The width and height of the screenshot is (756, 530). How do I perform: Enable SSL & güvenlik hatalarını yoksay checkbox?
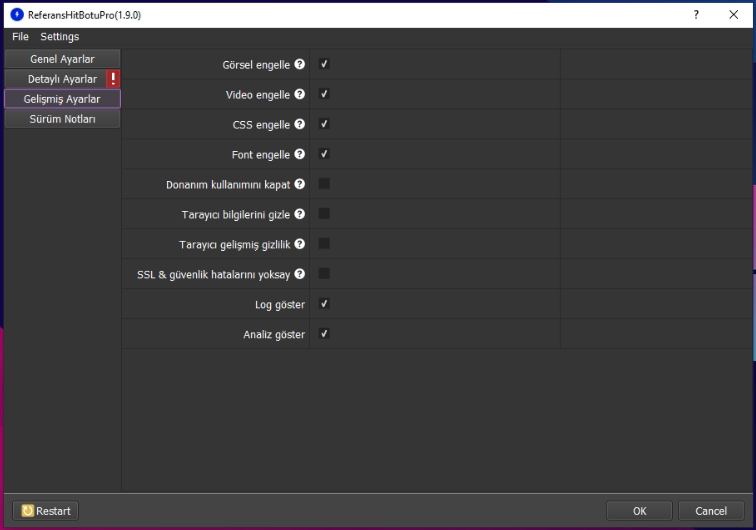coord(324,274)
